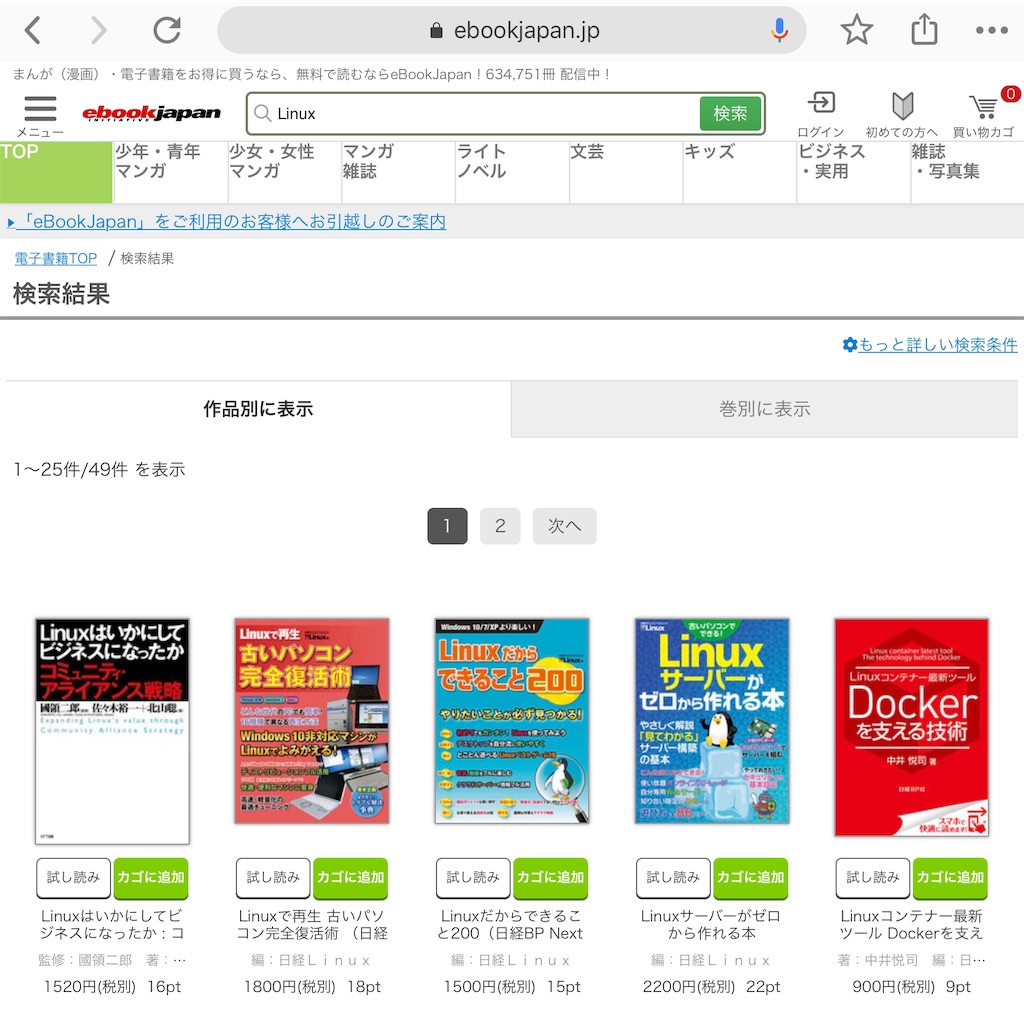Viewport: 1024px width, 1013px height.
Task: Open the Dockerを支える技術 book cover
Action: click(x=912, y=727)
